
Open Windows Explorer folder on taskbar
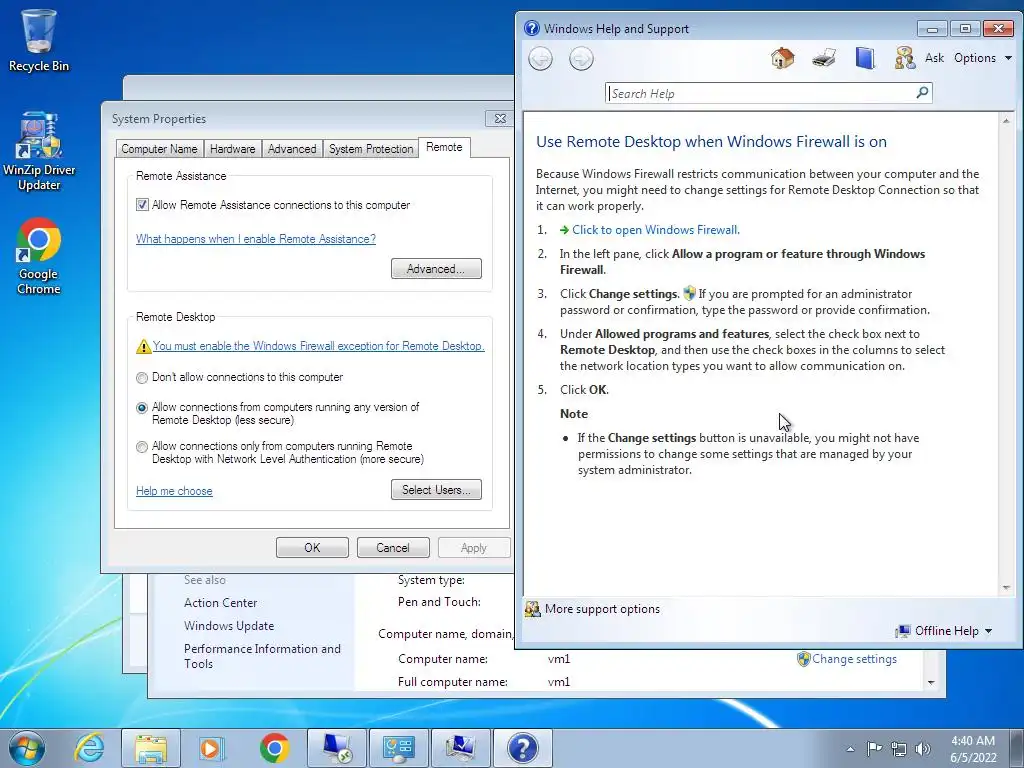[151, 748]
